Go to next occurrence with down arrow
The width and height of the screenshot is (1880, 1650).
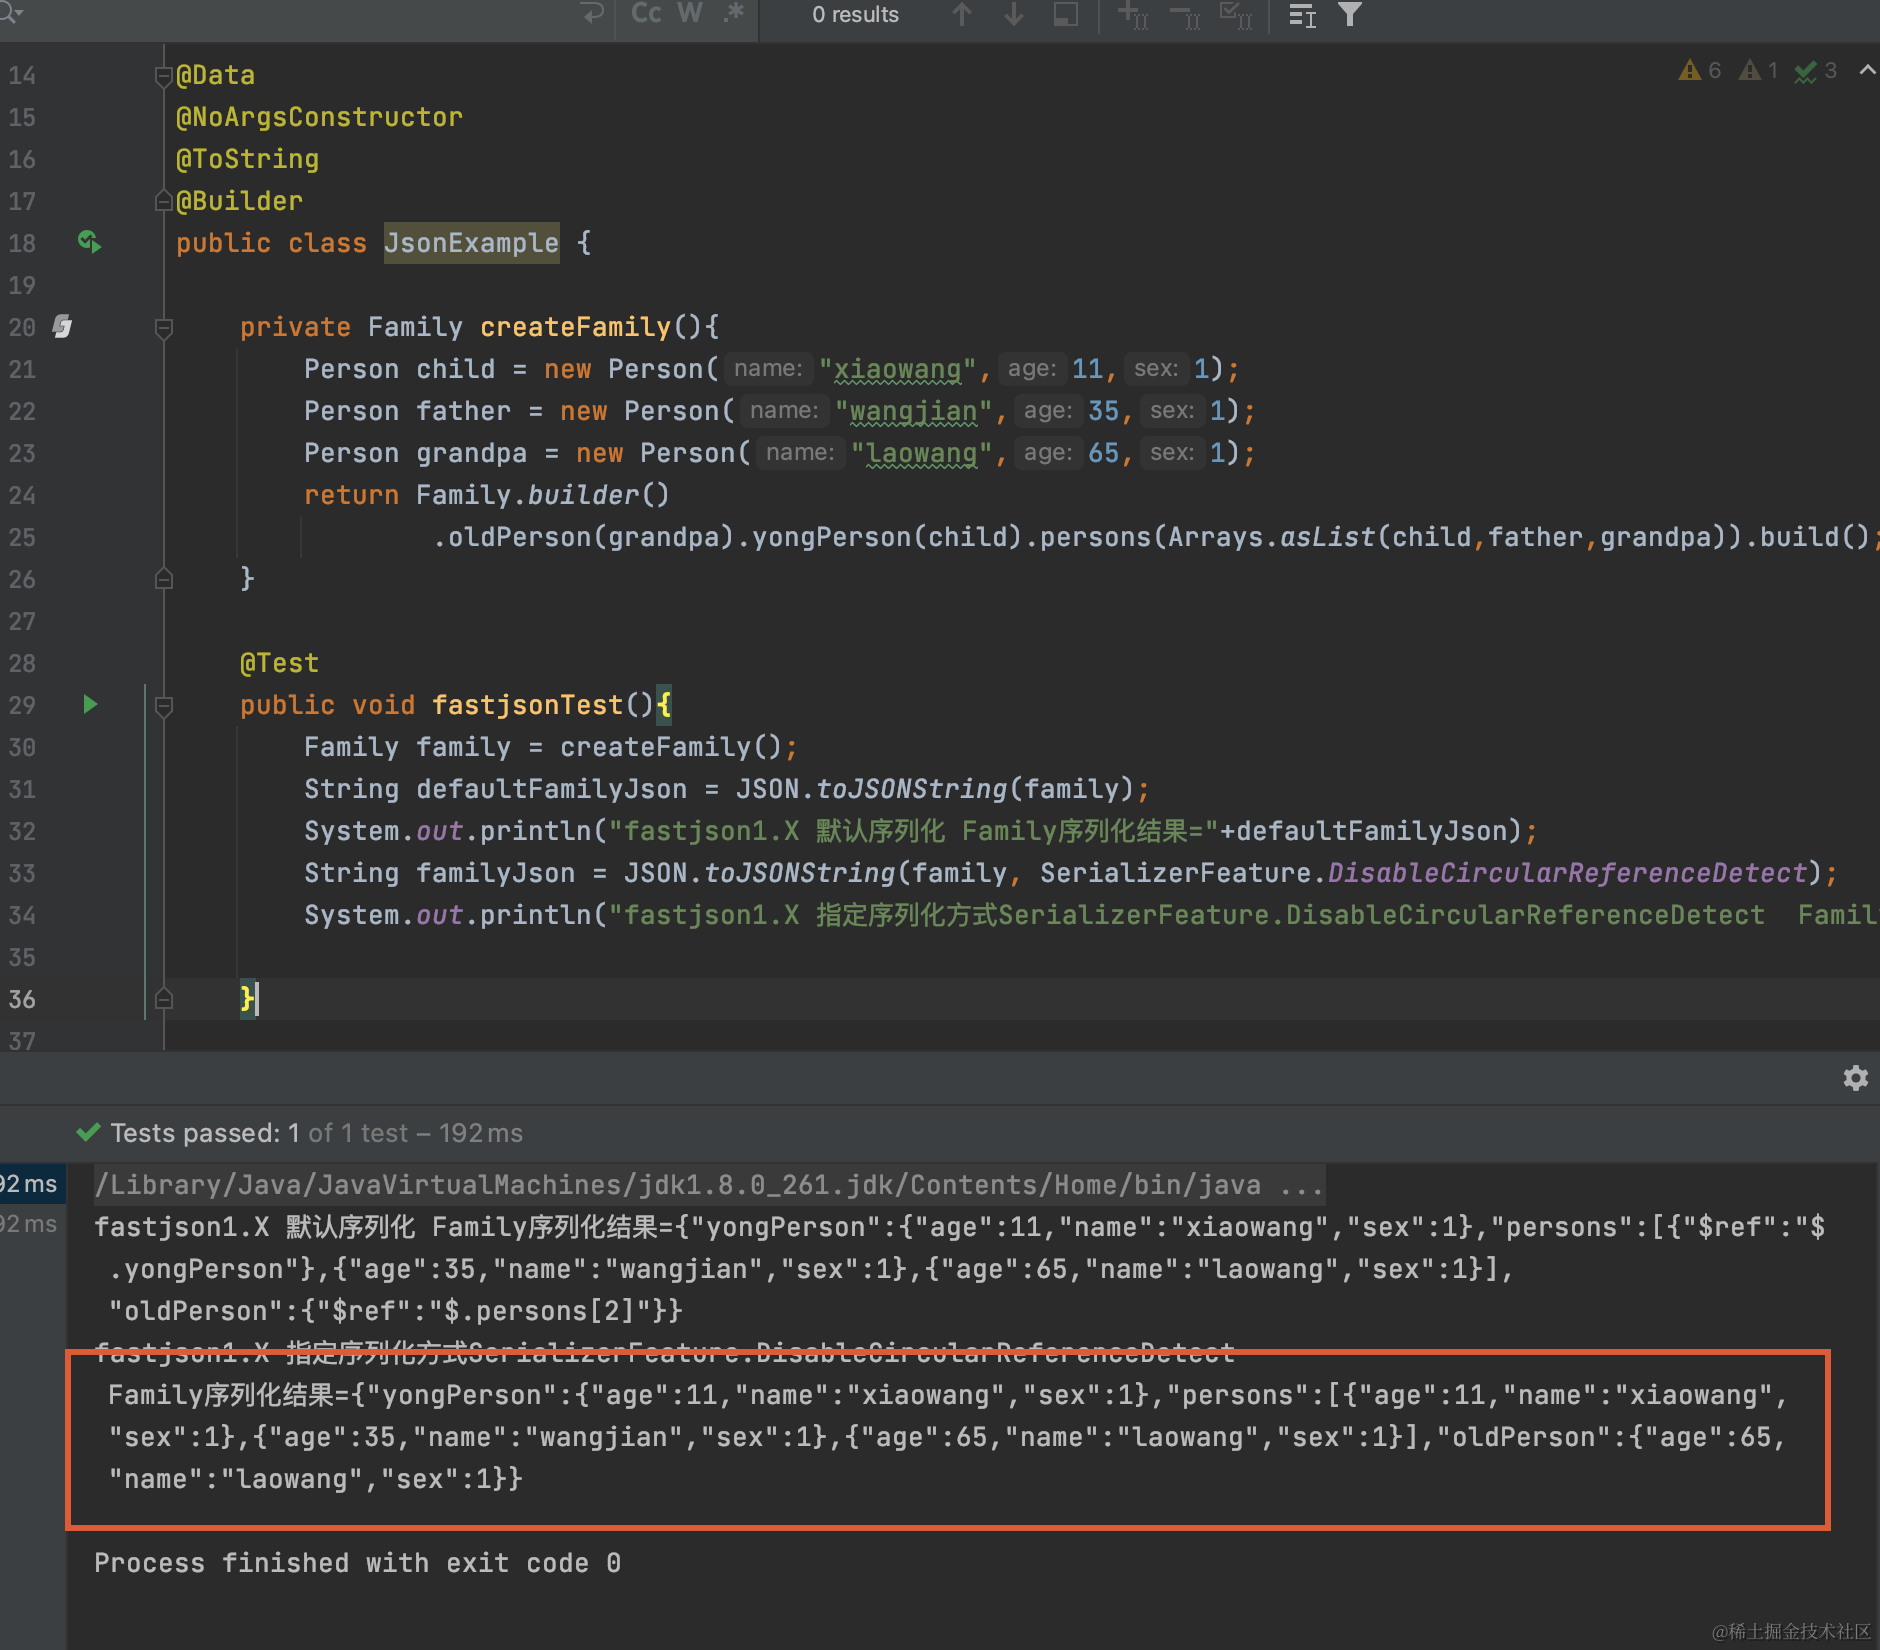tap(1014, 14)
